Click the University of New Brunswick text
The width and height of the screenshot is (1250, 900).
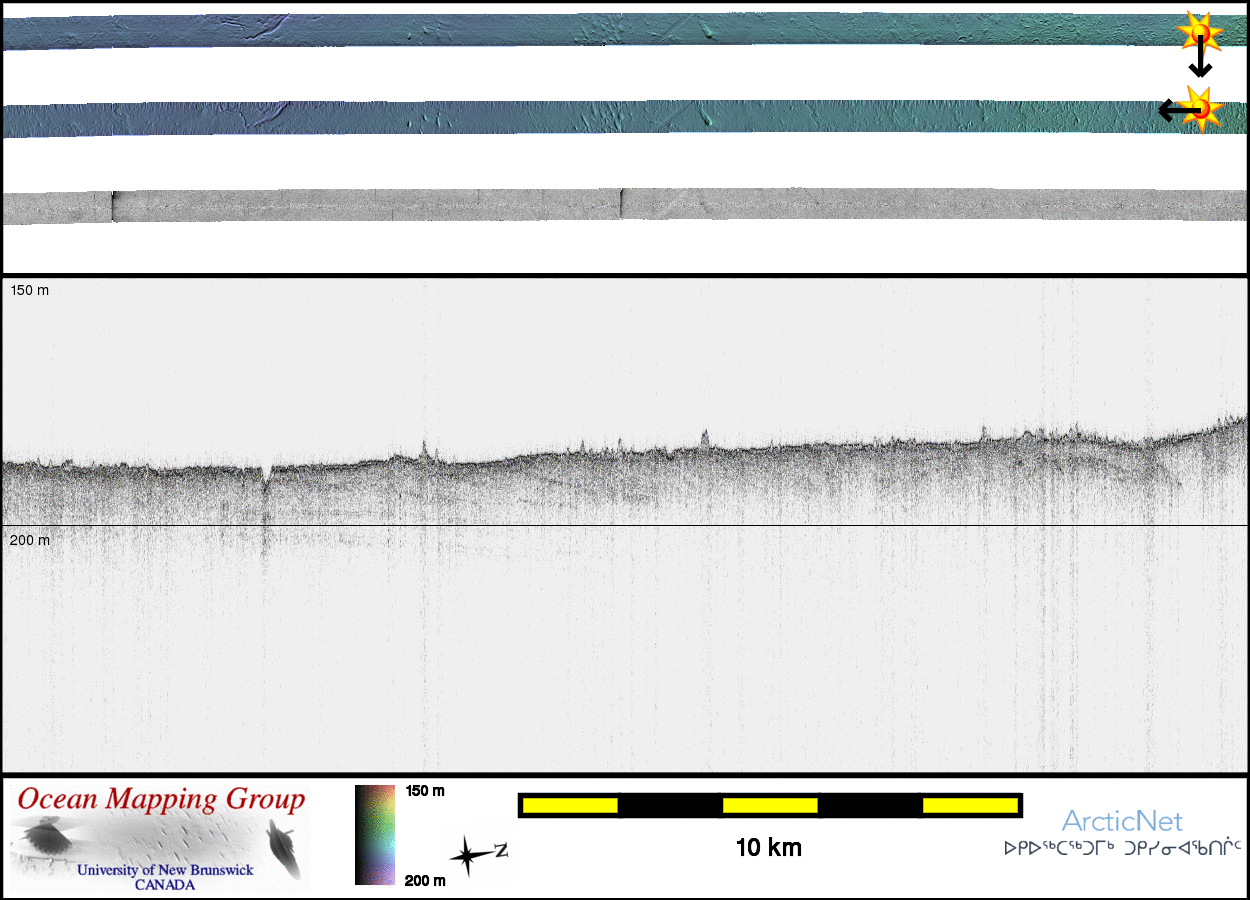coord(165,870)
